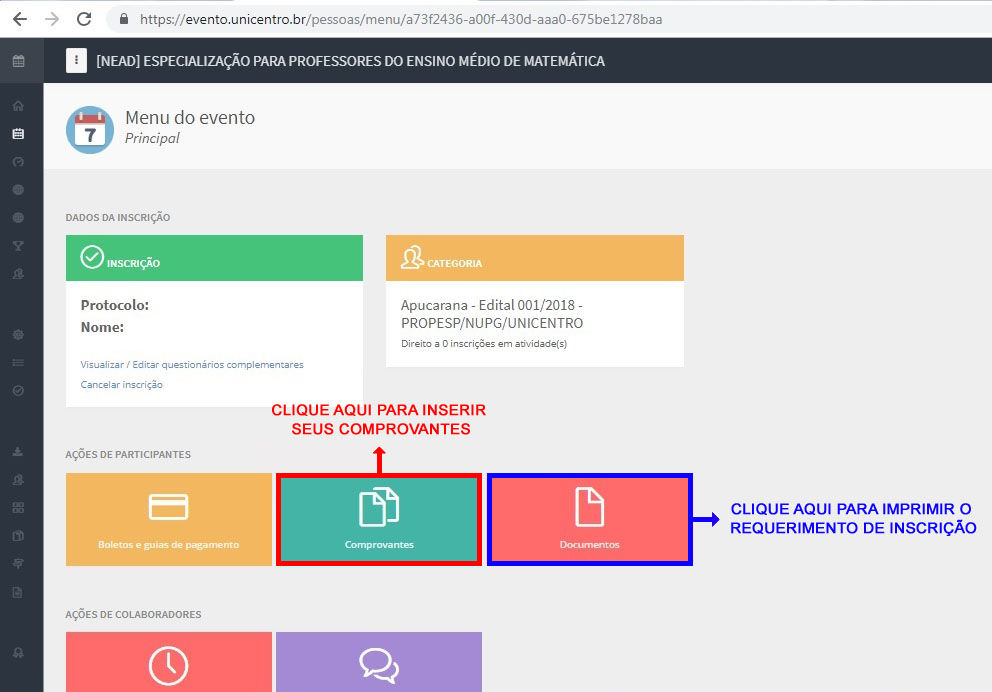Click the 'Direito a 0 inscrições' text
Image resolution: width=992 pixels, height=692 pixels.
pos(484,343)
